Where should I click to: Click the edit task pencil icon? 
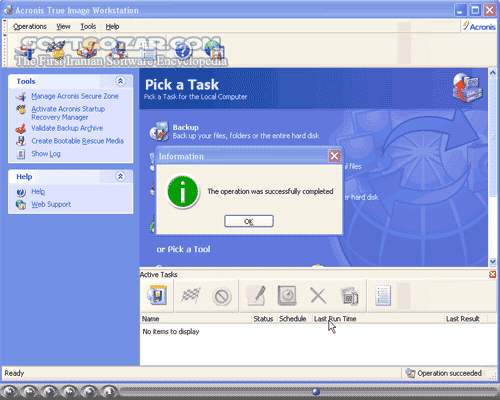pyautogui.click(x=256, y=295)
